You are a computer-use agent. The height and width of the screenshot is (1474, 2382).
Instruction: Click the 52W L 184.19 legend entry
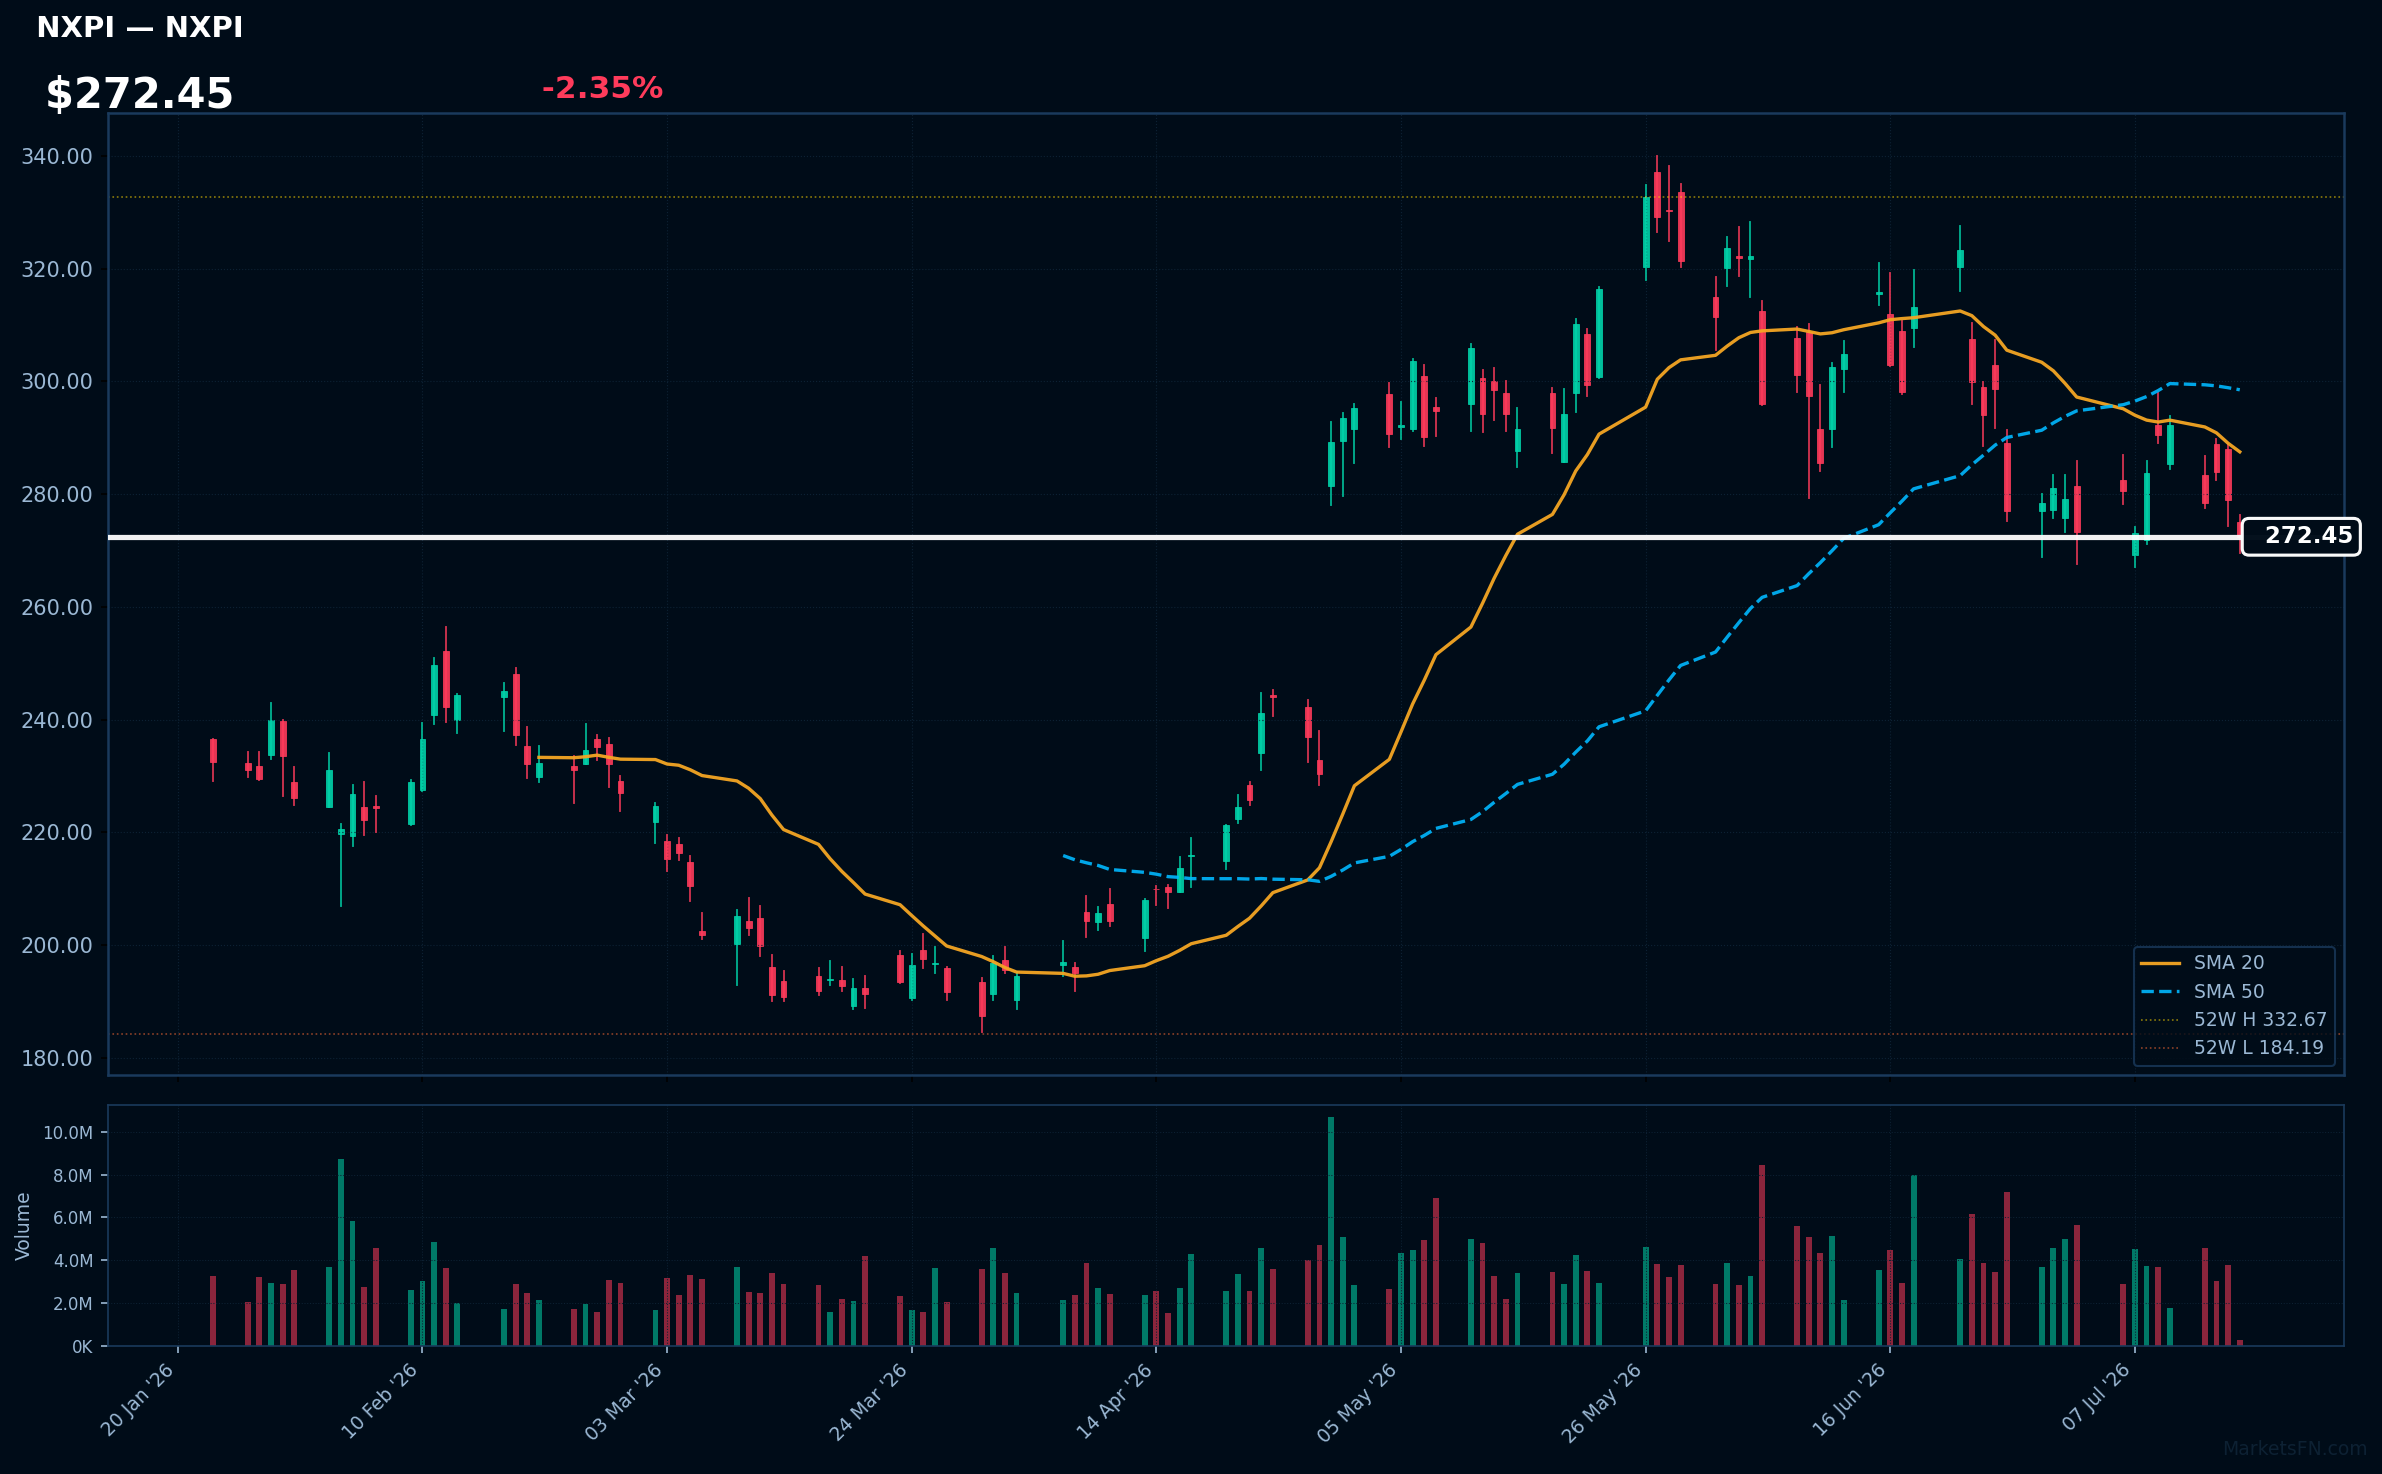[2232, 1047]
